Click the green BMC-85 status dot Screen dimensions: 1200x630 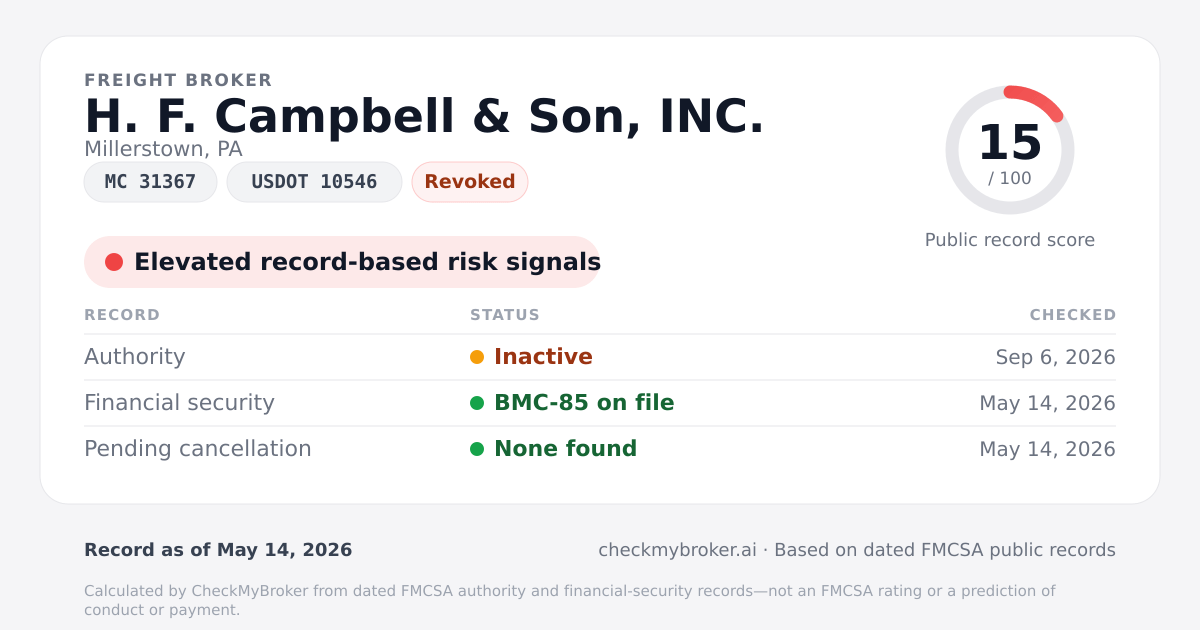(x=477, y=403)
